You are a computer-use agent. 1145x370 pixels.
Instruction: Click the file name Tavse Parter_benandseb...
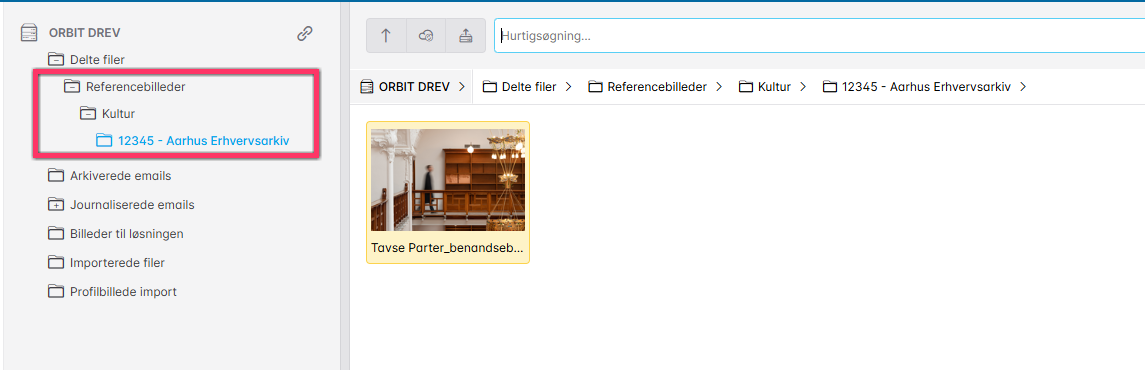point(448,247)
